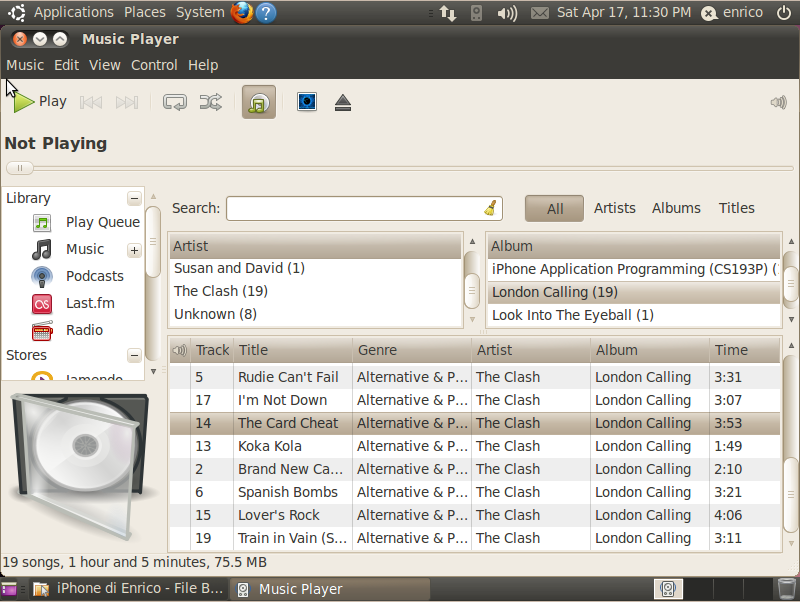Collapse the Library section
The image size is (800, 602).
click(134, 198)
